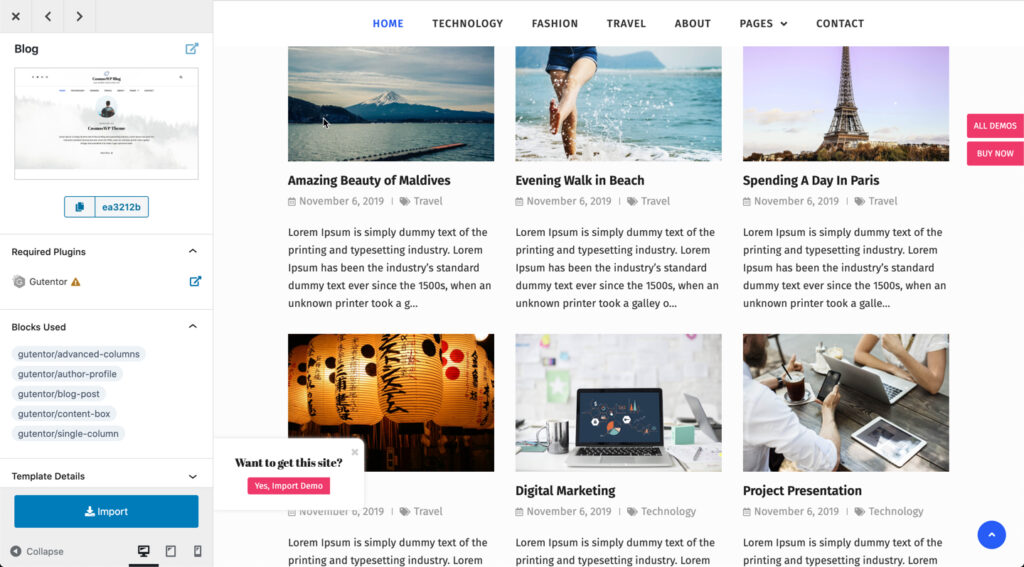Go to previous template arrow

click(48, 16)
